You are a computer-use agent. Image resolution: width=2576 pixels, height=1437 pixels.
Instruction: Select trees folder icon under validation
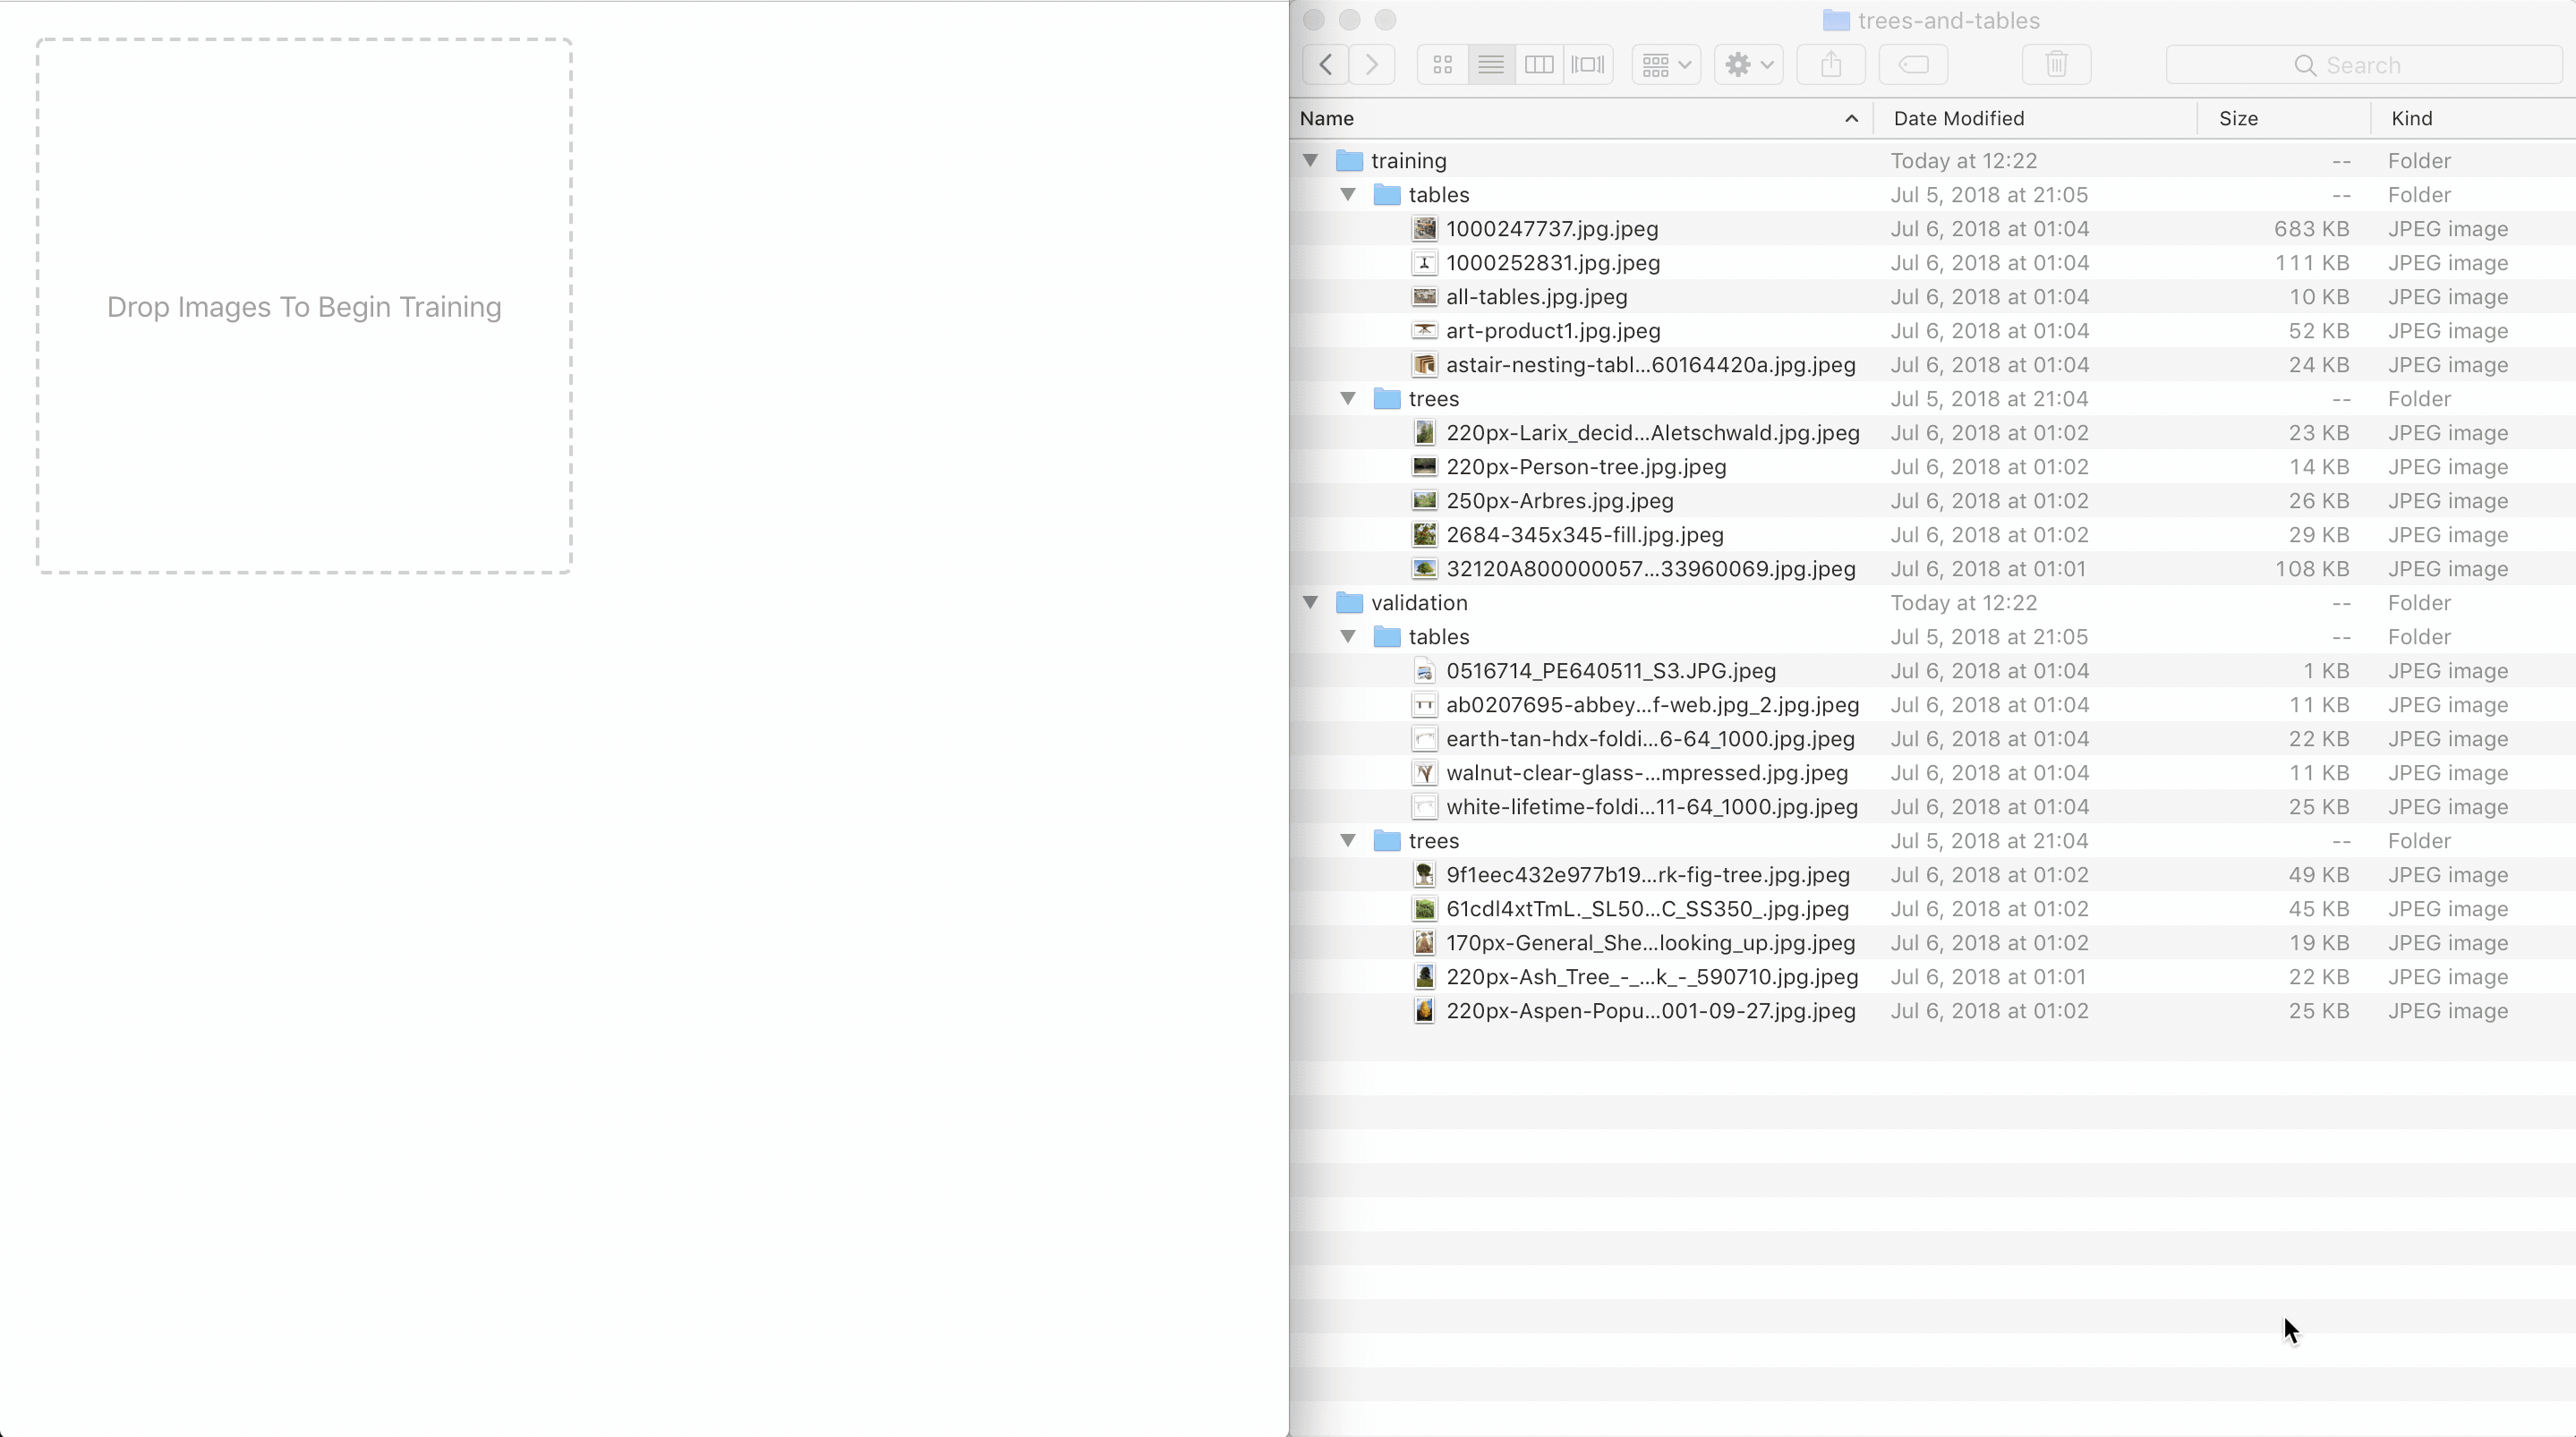pyautogui.click(x=1386, y=840)
